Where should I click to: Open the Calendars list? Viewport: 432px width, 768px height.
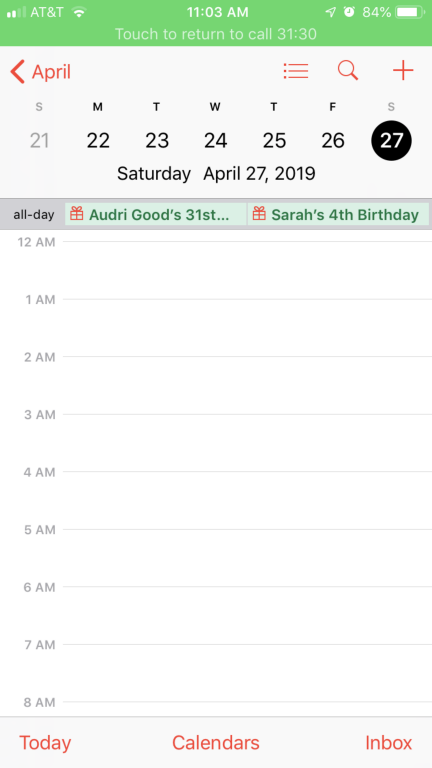216,743
